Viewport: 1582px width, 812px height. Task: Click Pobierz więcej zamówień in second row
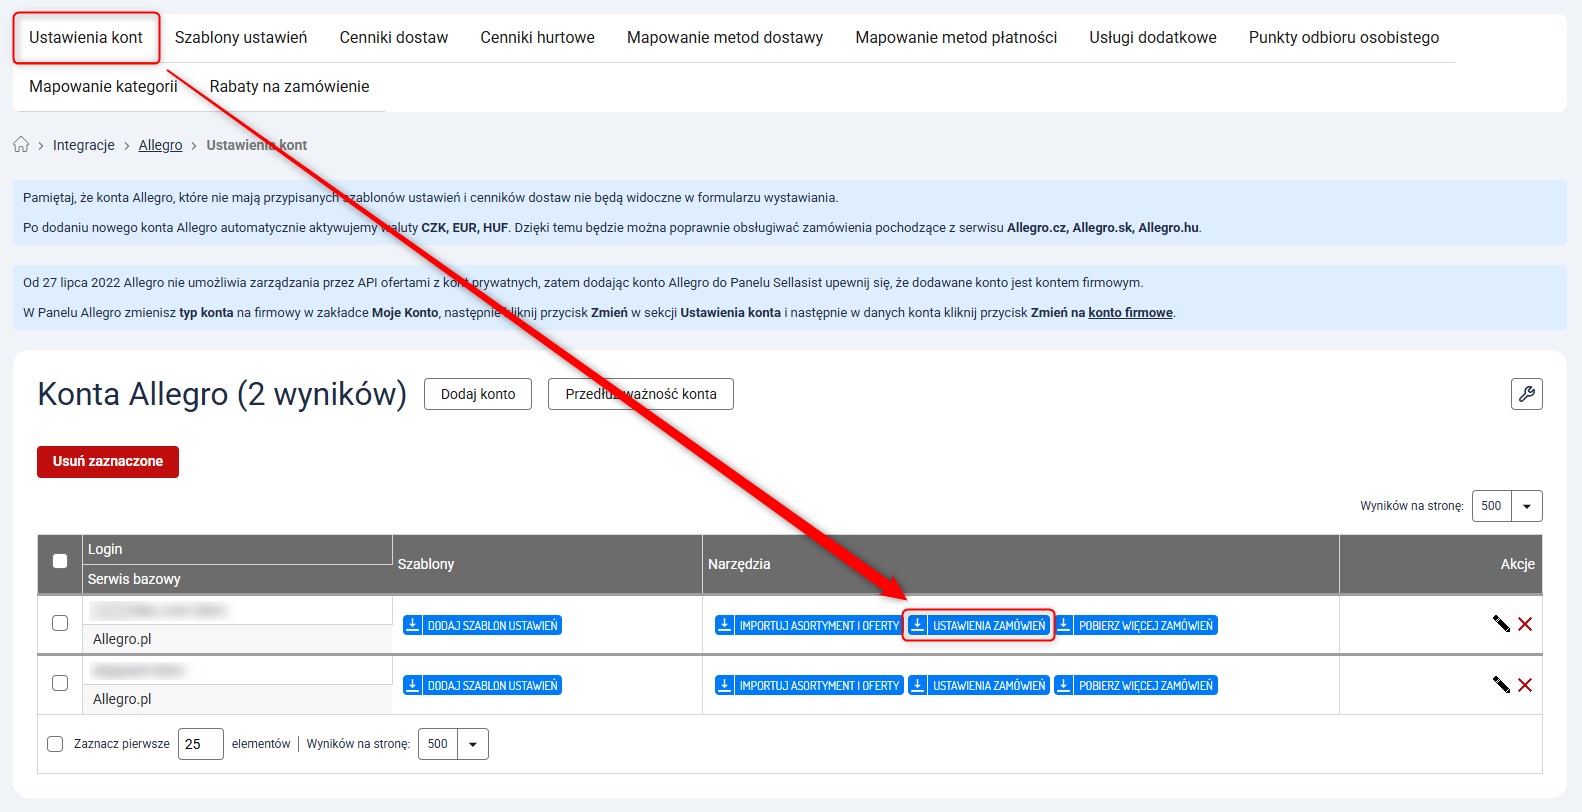pyautogui.click(x=1136, y=686)
